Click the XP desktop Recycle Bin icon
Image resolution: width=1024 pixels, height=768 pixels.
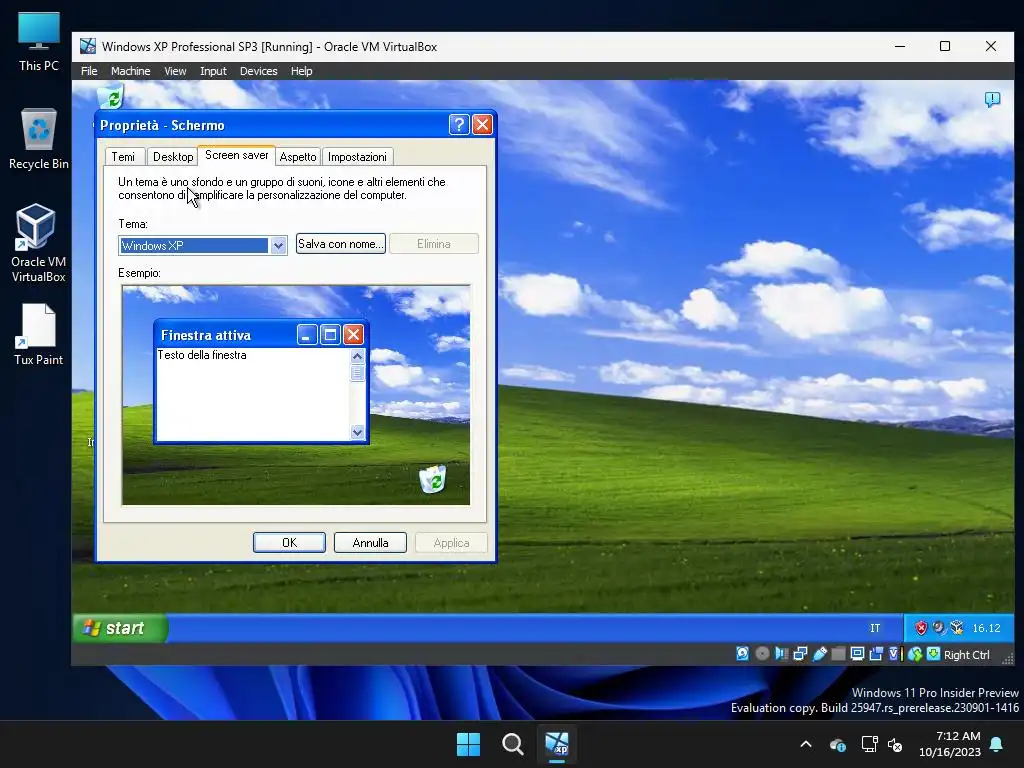111,97
